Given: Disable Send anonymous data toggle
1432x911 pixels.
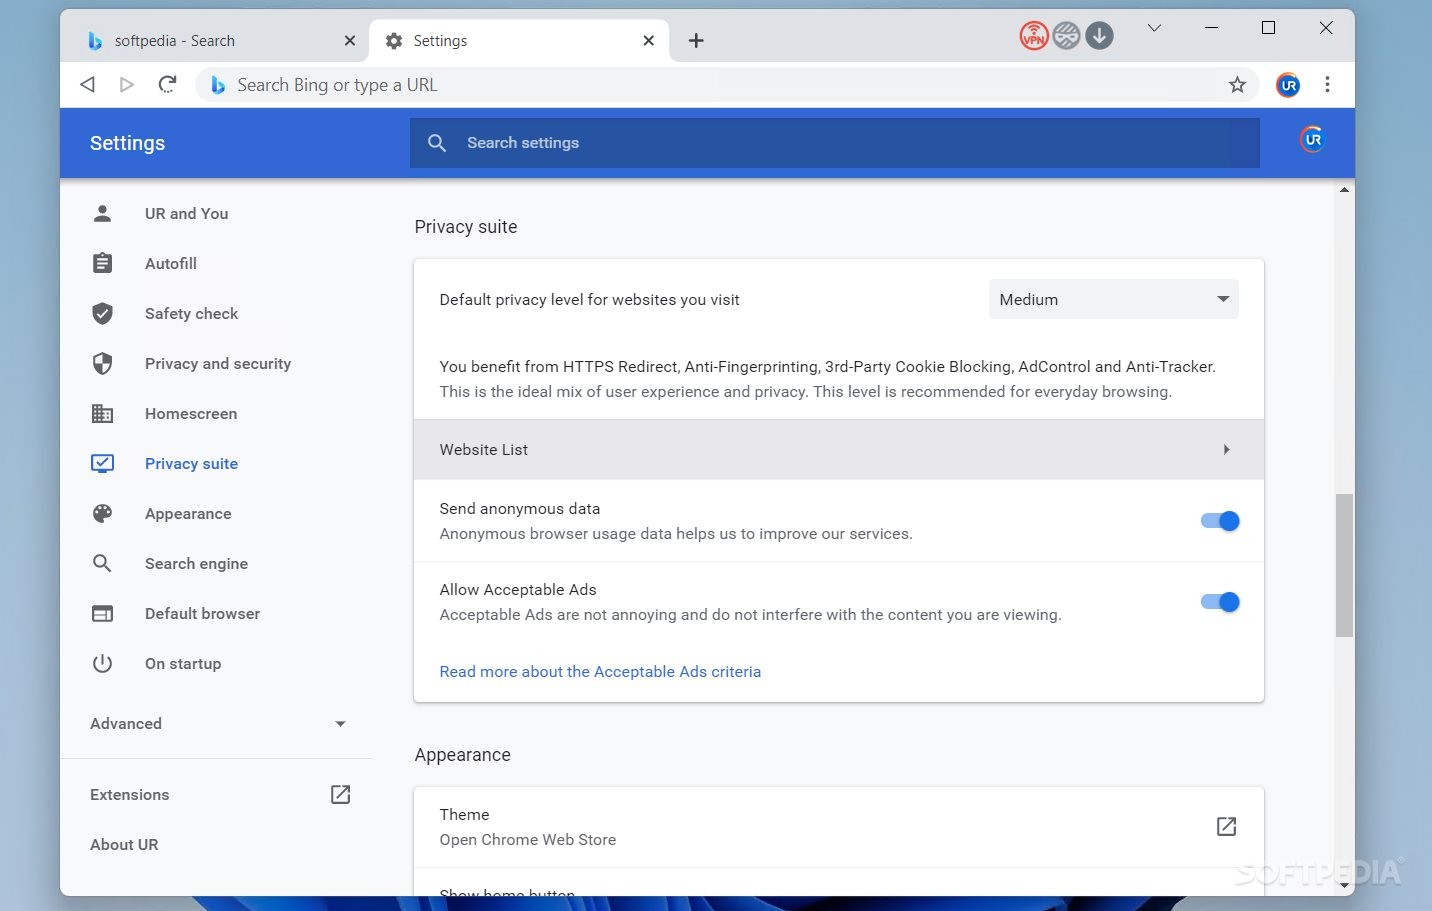Looking at the screenshot, I should click(1220, 521).
